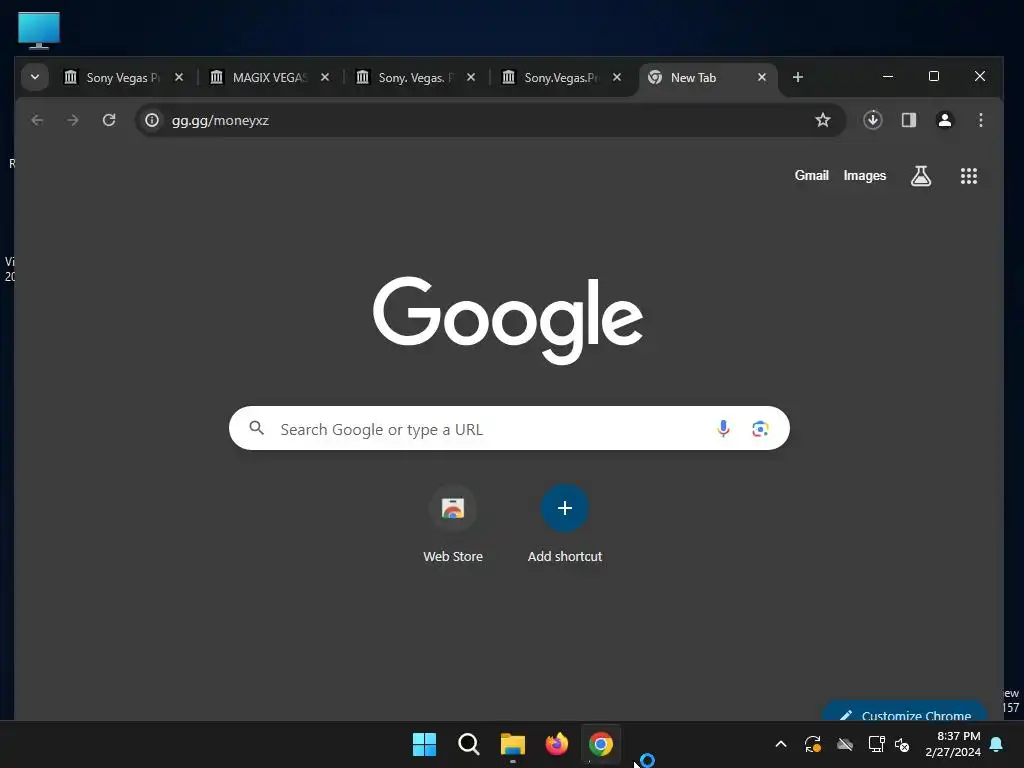Close the New Tab tab
The width and height of the screenshot is (1024, 768).
[x=761, y=77]
